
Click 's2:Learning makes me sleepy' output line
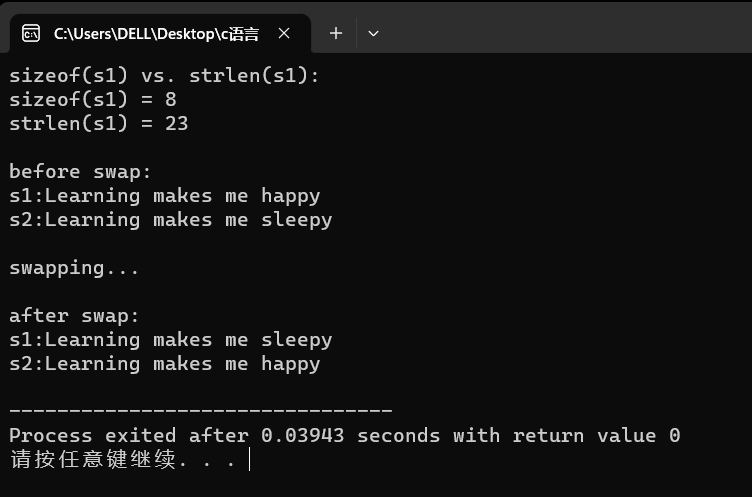tap(170, 220)
